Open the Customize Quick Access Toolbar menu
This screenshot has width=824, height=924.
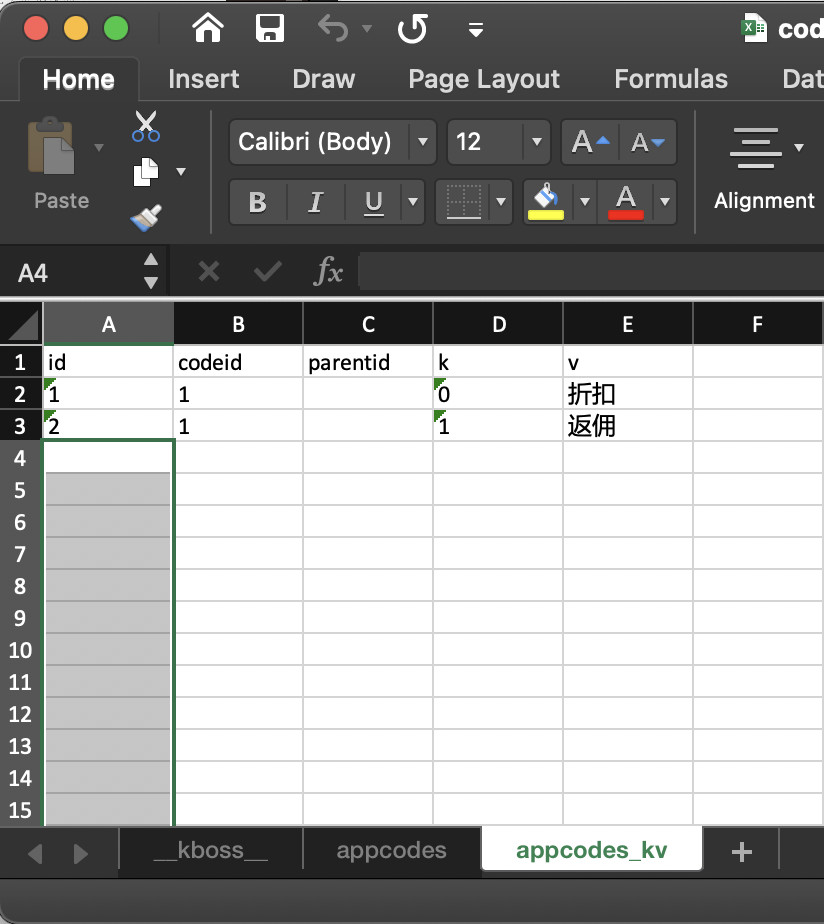click(476, 29)
